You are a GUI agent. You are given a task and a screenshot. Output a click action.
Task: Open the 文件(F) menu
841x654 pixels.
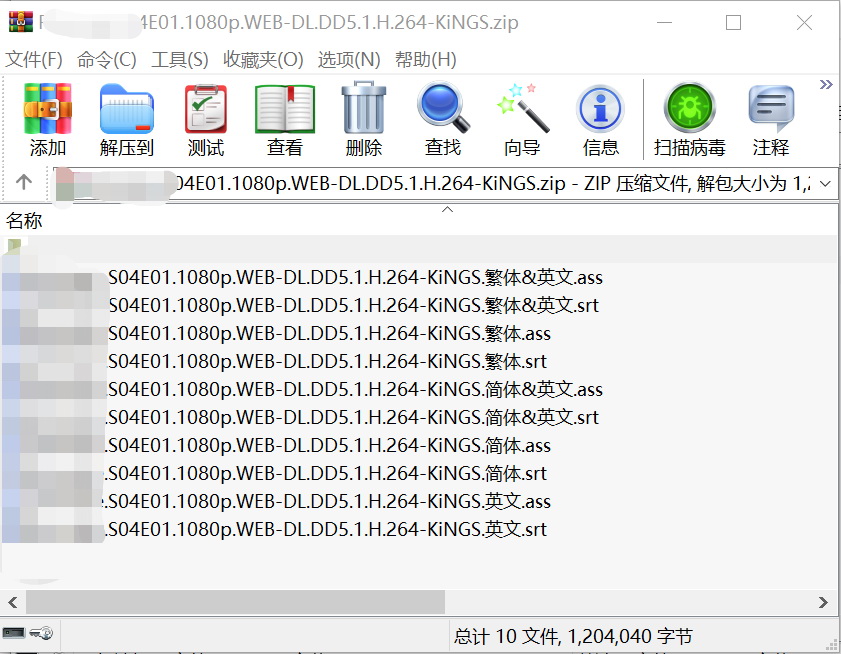(x=34, y=60)
